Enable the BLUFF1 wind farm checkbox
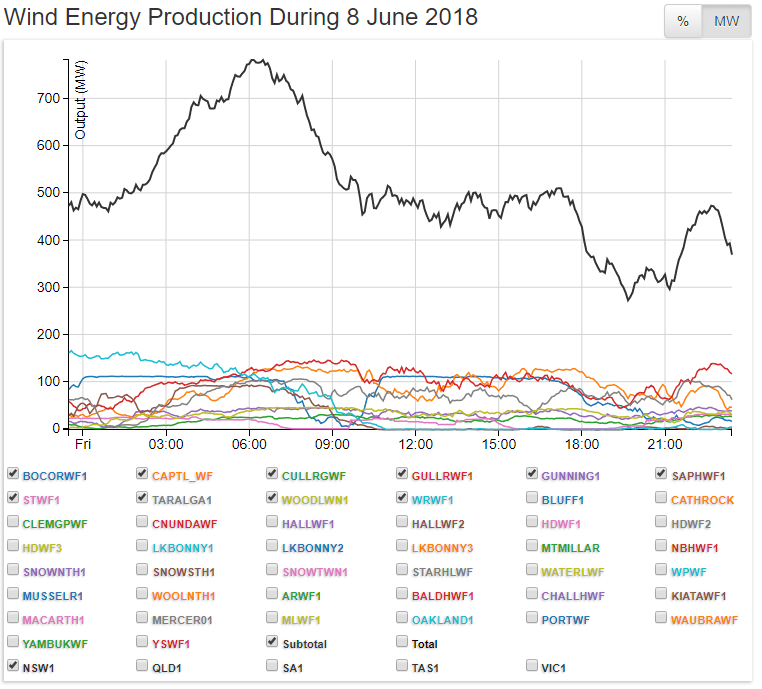Screen dimensions: 762x689 pos(533,497)
